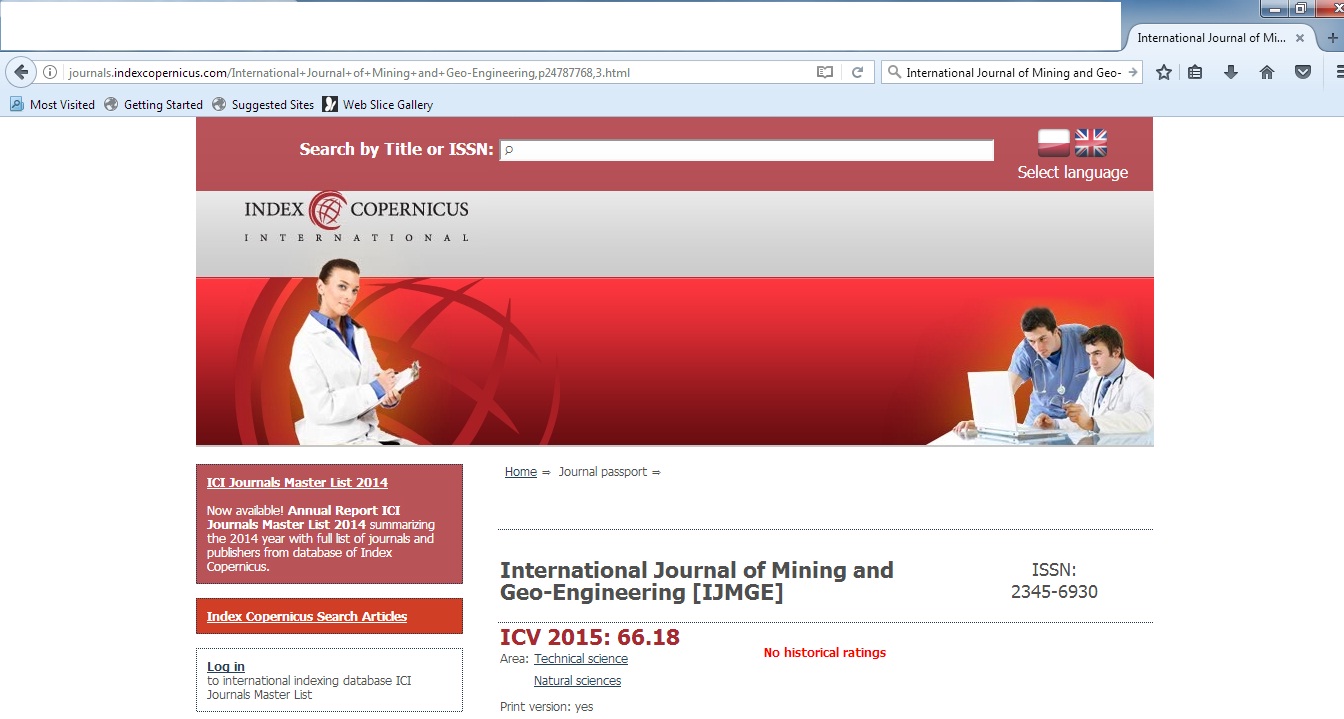Select the UK flag for English
Viewport: 1344px width, 719px height.
click(1091, 143)
